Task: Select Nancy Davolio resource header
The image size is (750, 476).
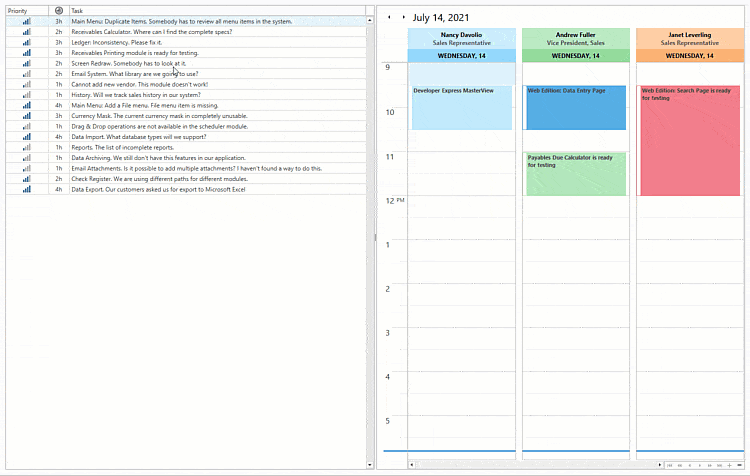Action: point(462,39)
